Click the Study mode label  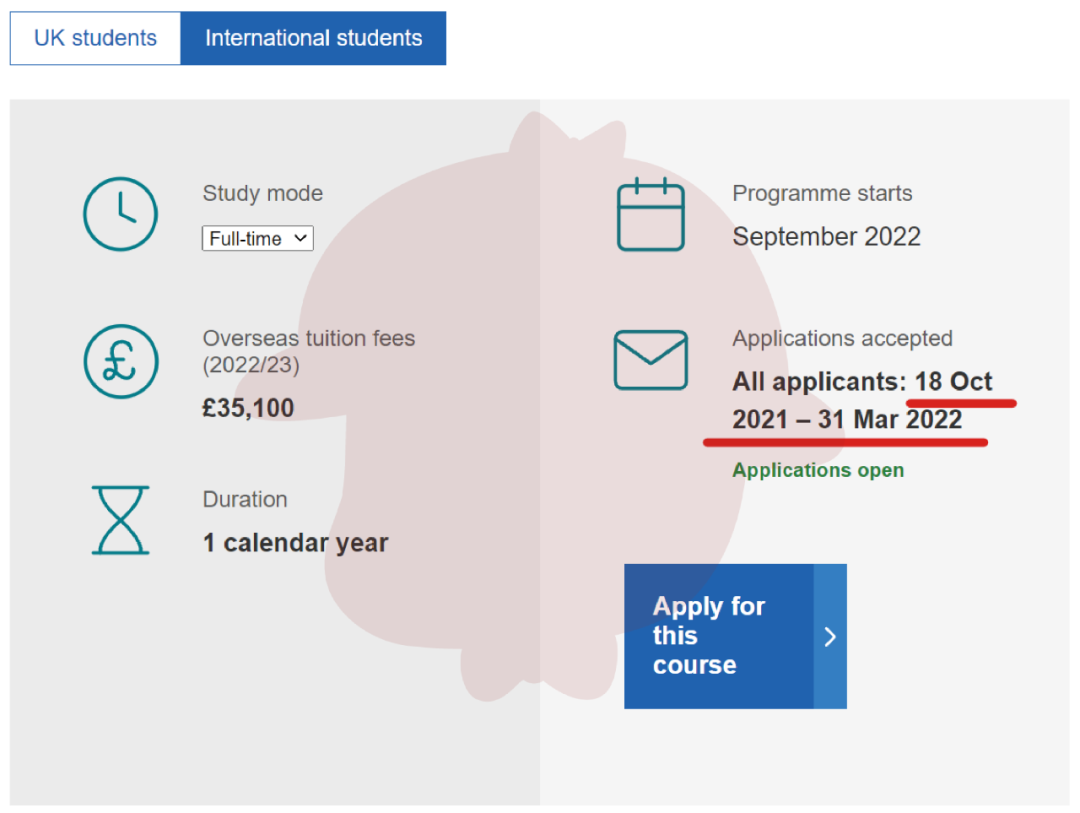click(x=263, y=193)
